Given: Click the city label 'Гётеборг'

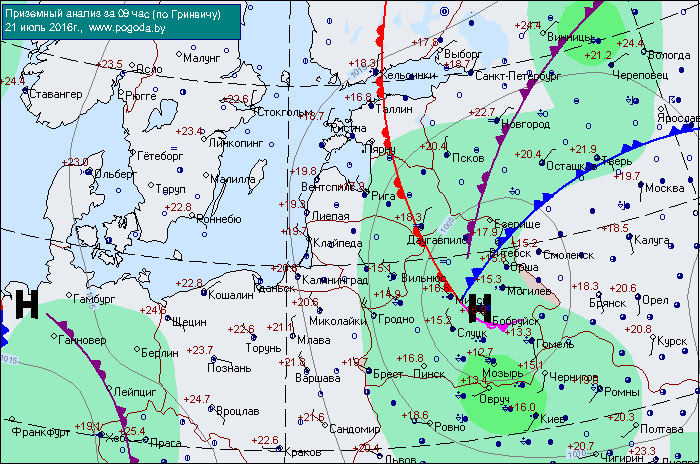Looking at the screenshot, I should 160,156.
